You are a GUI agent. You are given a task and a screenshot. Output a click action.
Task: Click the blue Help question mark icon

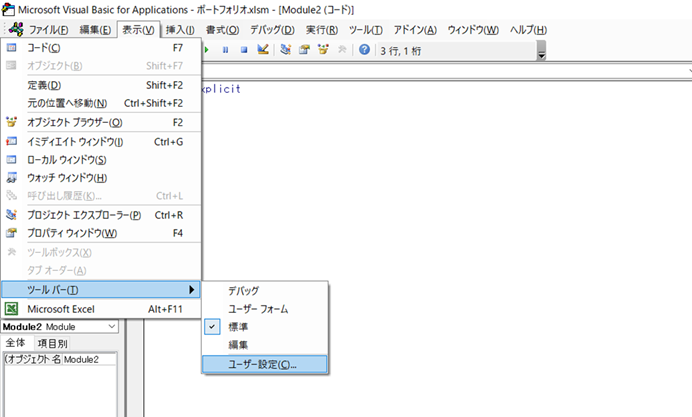coord(364,49)
